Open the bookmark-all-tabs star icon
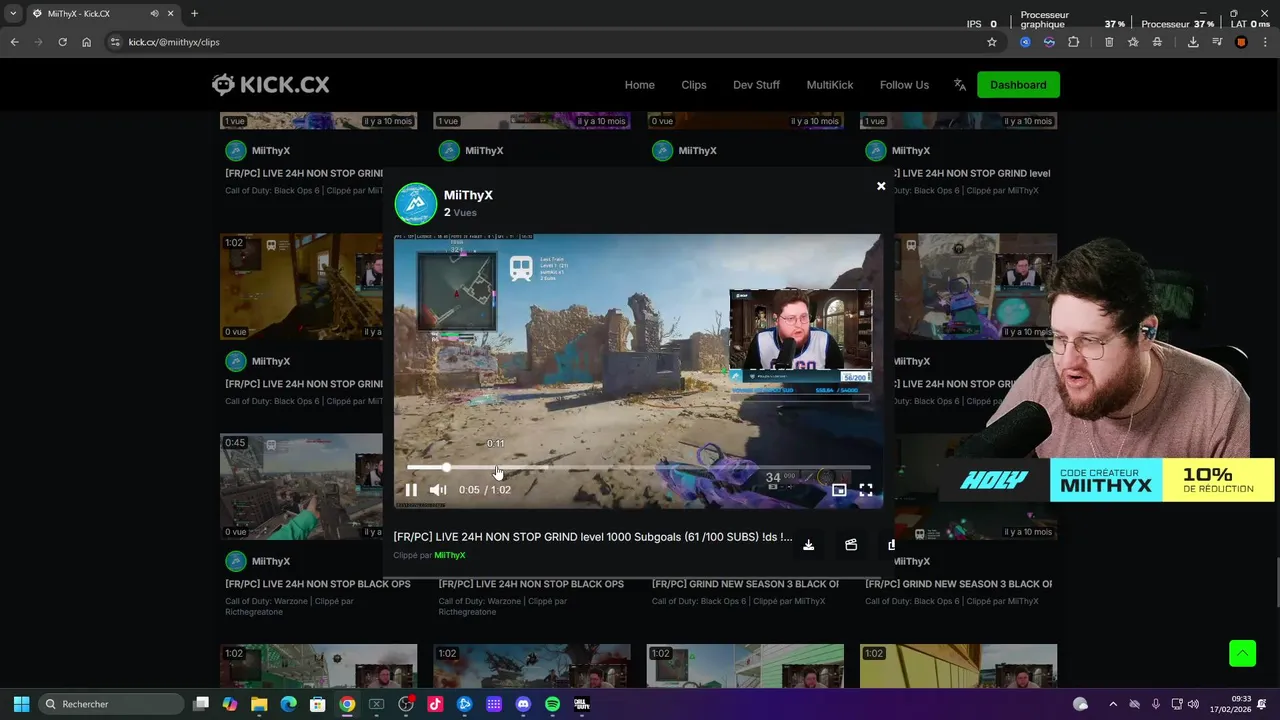 click(1133, 42)
